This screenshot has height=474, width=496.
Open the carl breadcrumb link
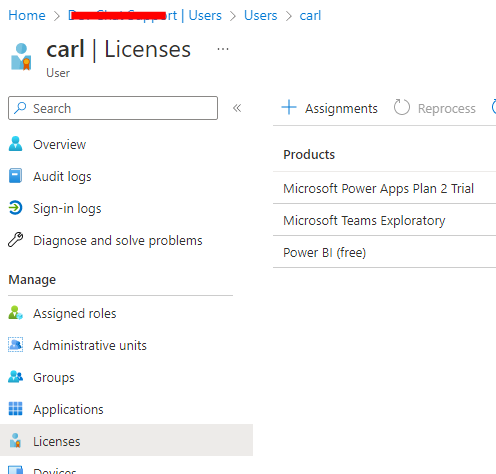[x=310, y=15]
